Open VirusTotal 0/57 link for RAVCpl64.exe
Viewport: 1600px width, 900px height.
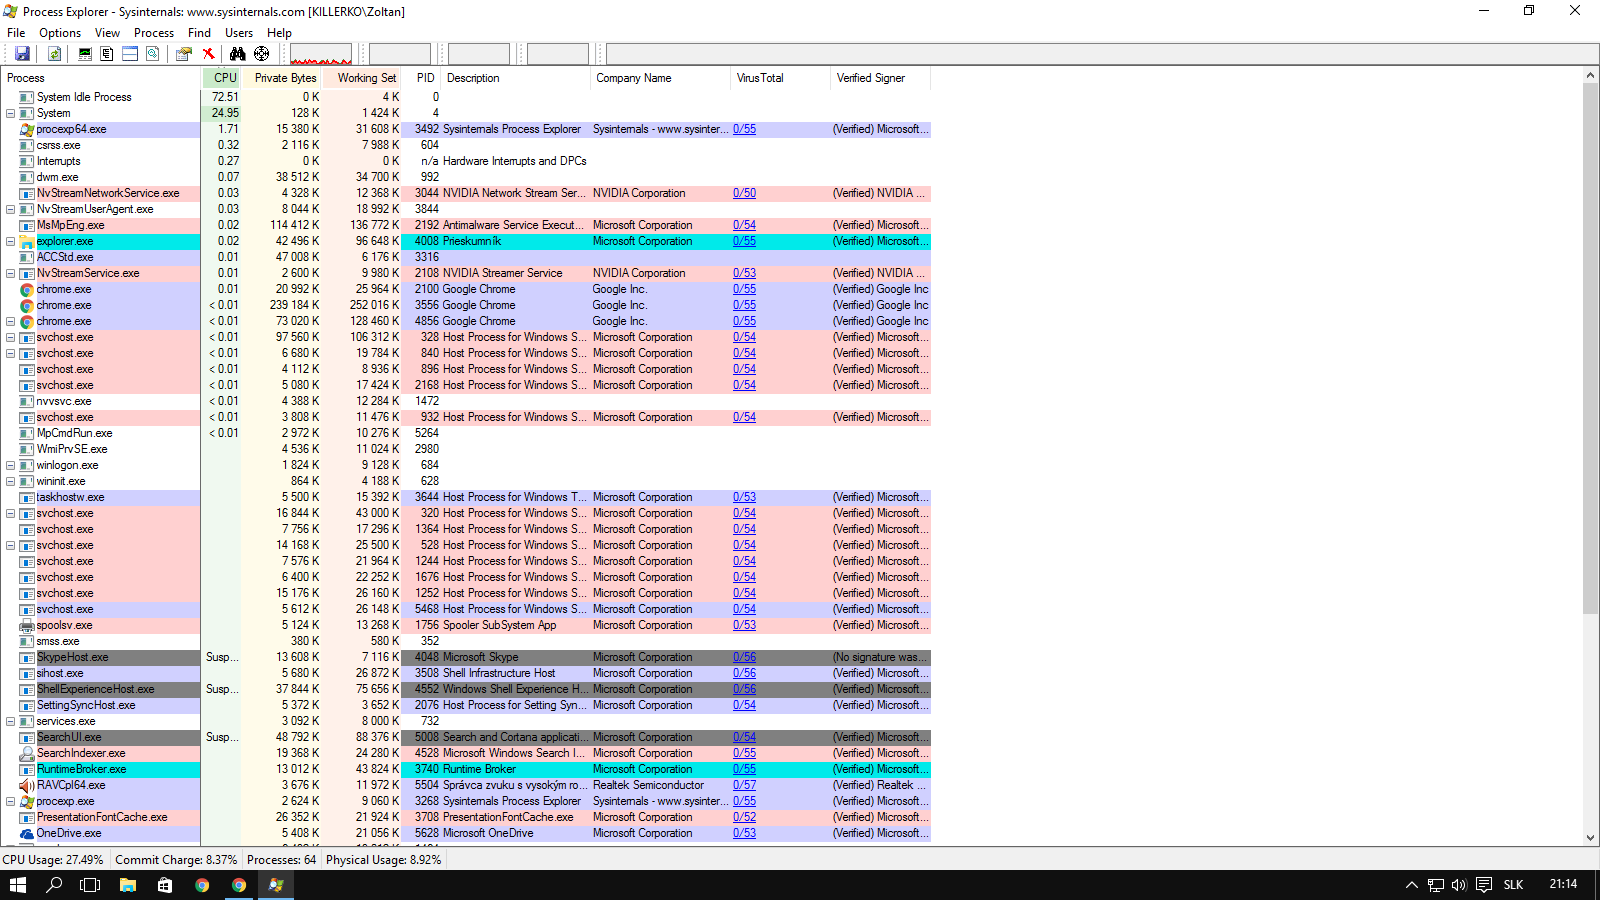pyautogui.click(x=744, y=785)
